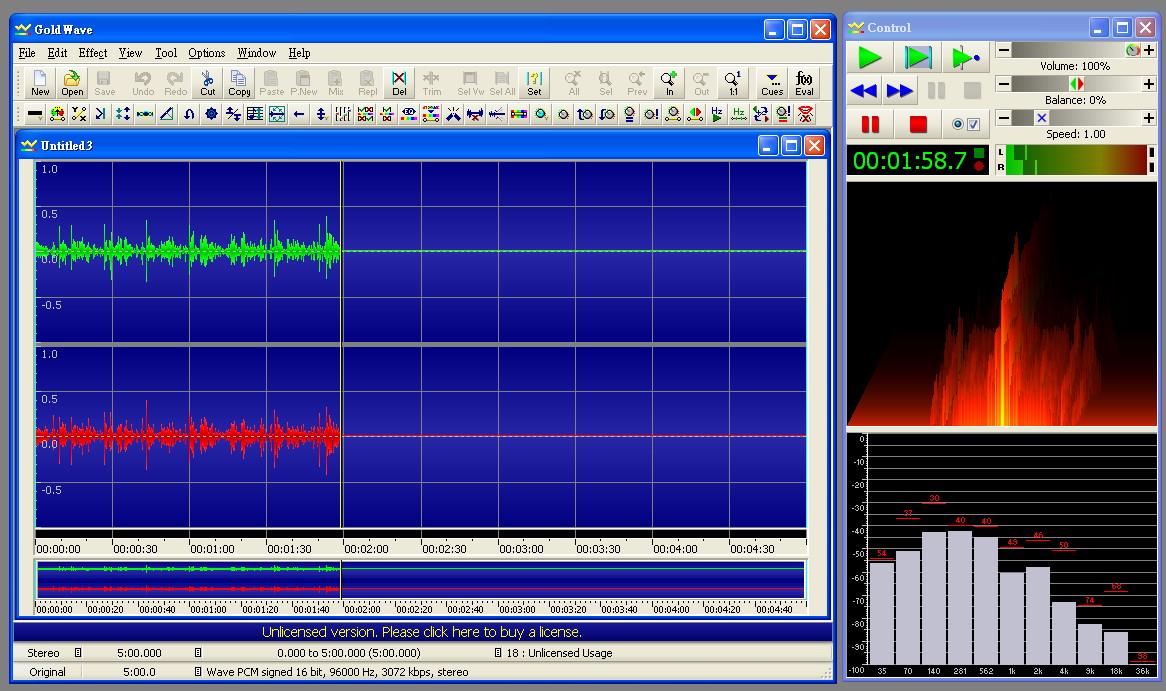The width and height of the screenshot is (1166, 691).
Task: Pause playback with the red pause button
Action: coord(870,124)
